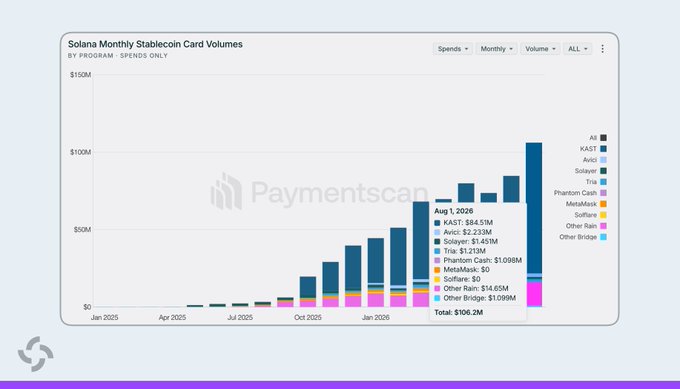Click the KAST legend label

[588, 149]
